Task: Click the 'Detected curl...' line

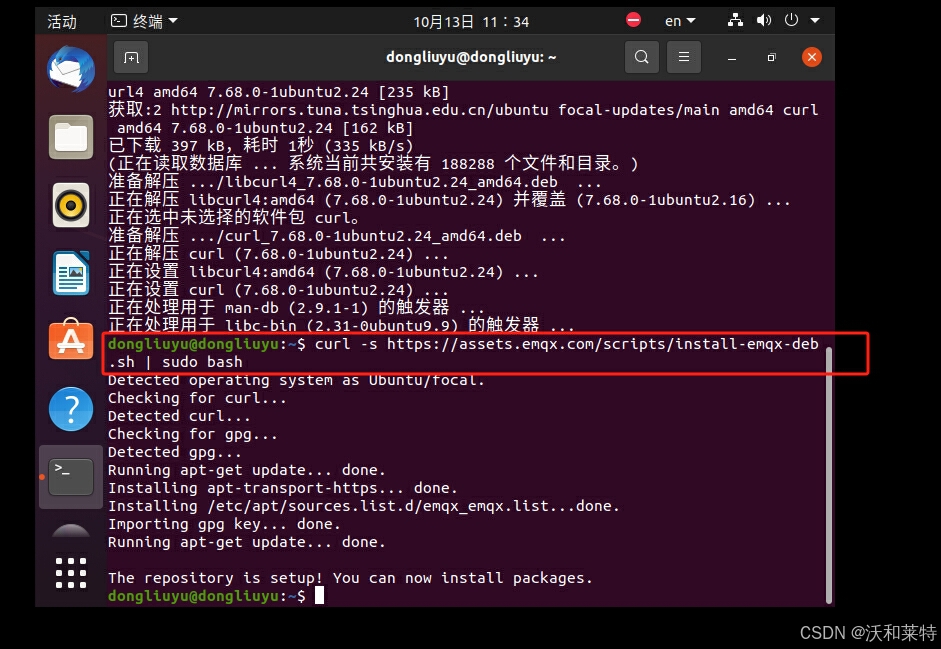Action: 179,416
